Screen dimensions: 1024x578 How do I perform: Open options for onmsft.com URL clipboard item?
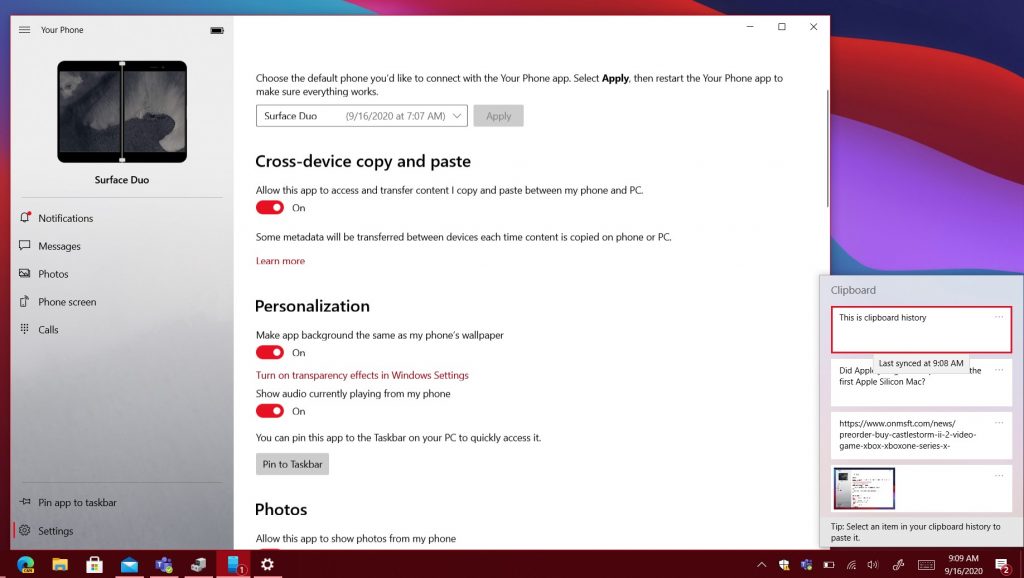pos(999,423)
